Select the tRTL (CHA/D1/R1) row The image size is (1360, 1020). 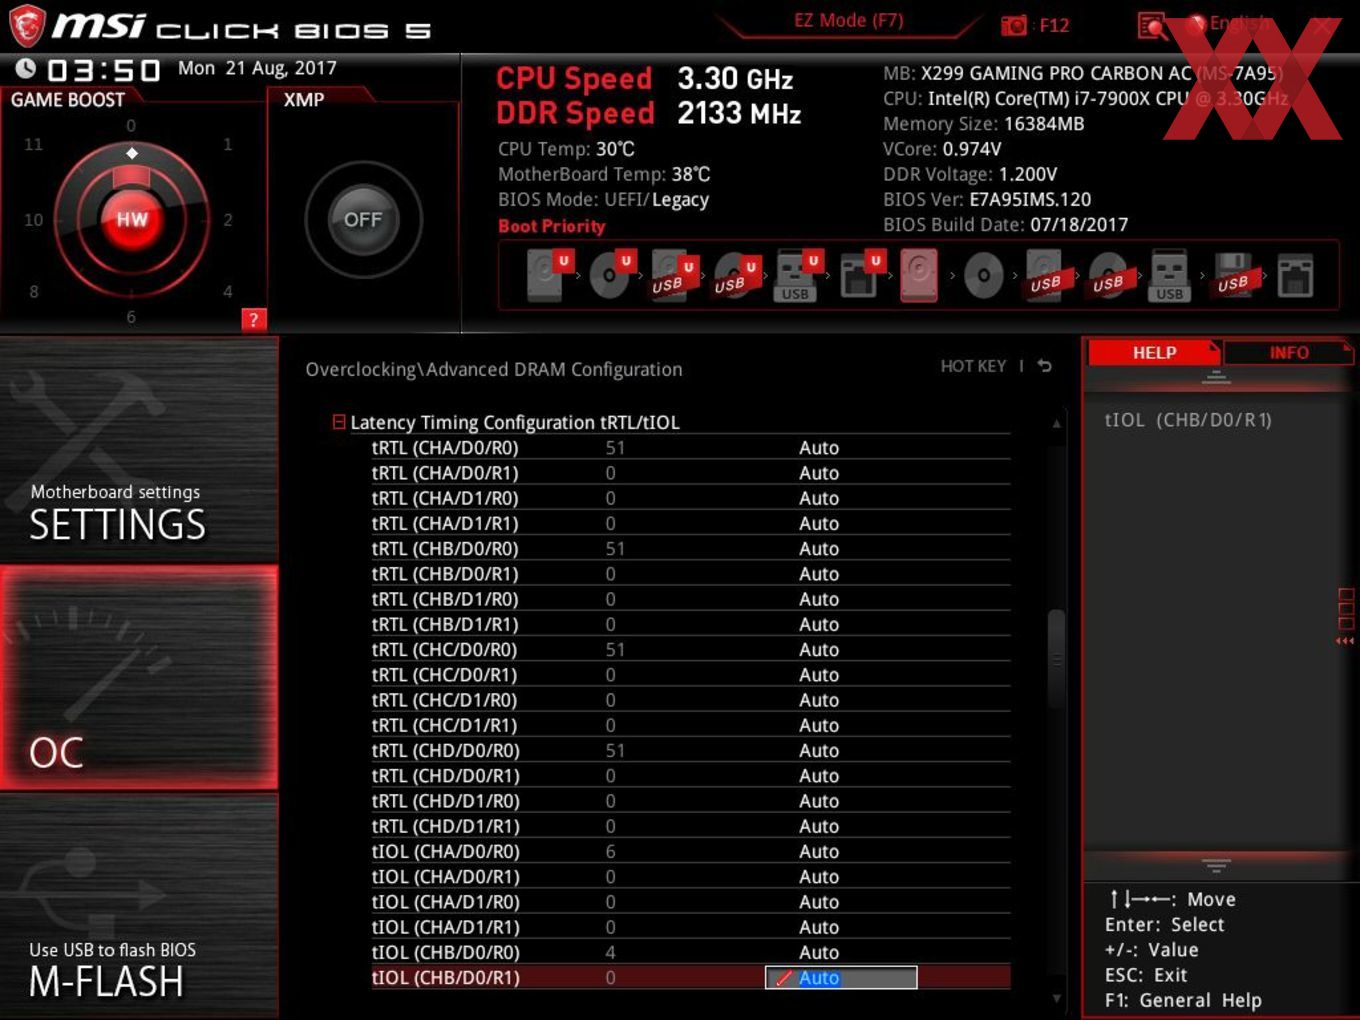pos(690,523)
